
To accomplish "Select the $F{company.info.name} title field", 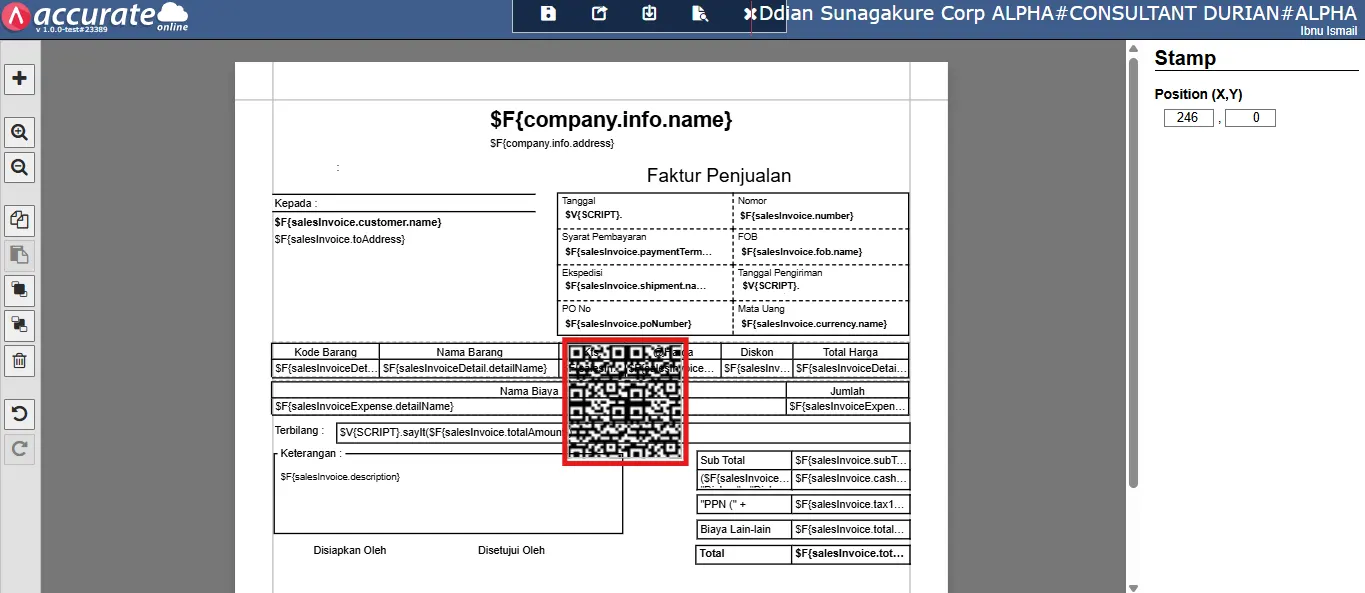I will [611, 119].
